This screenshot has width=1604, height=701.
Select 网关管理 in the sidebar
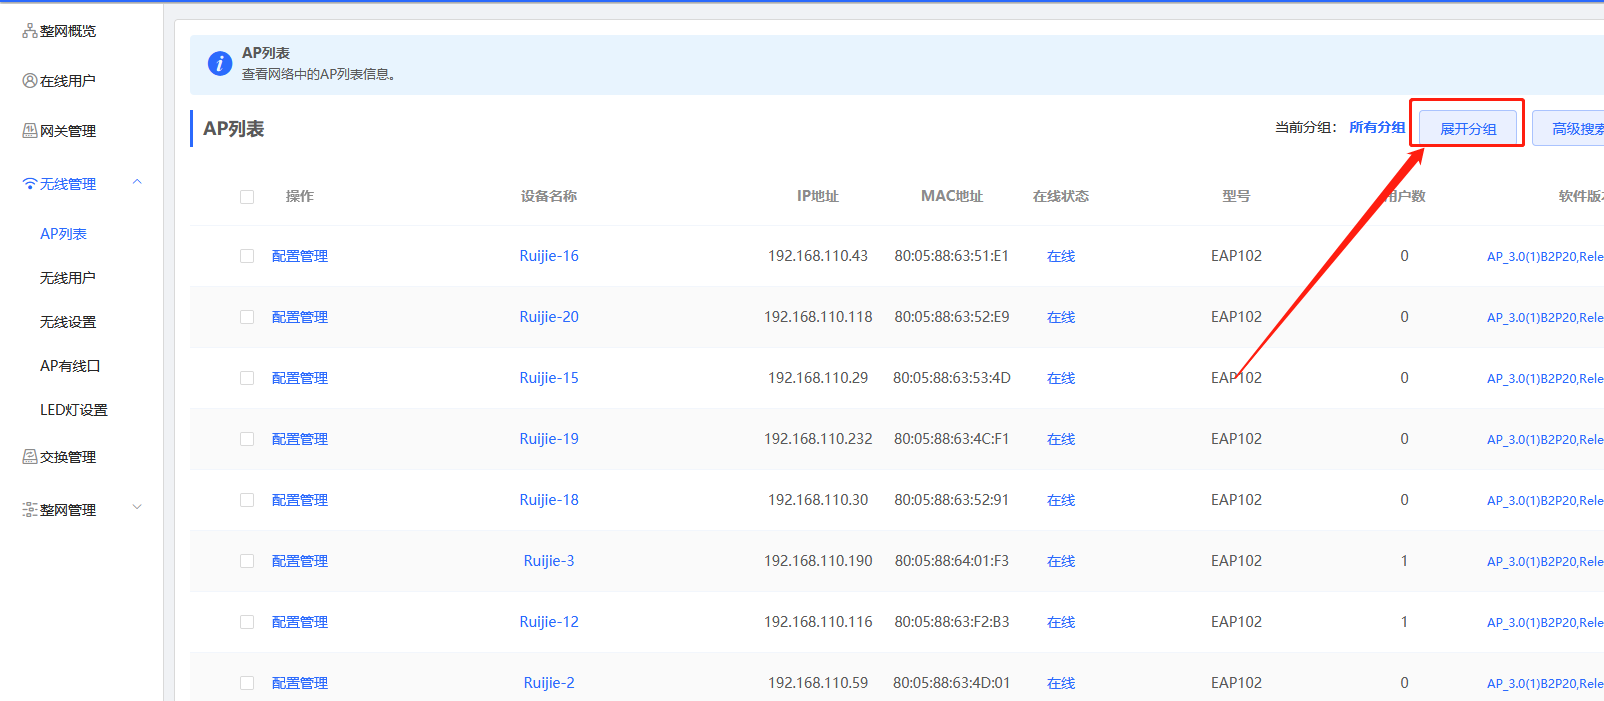[68, 131]
